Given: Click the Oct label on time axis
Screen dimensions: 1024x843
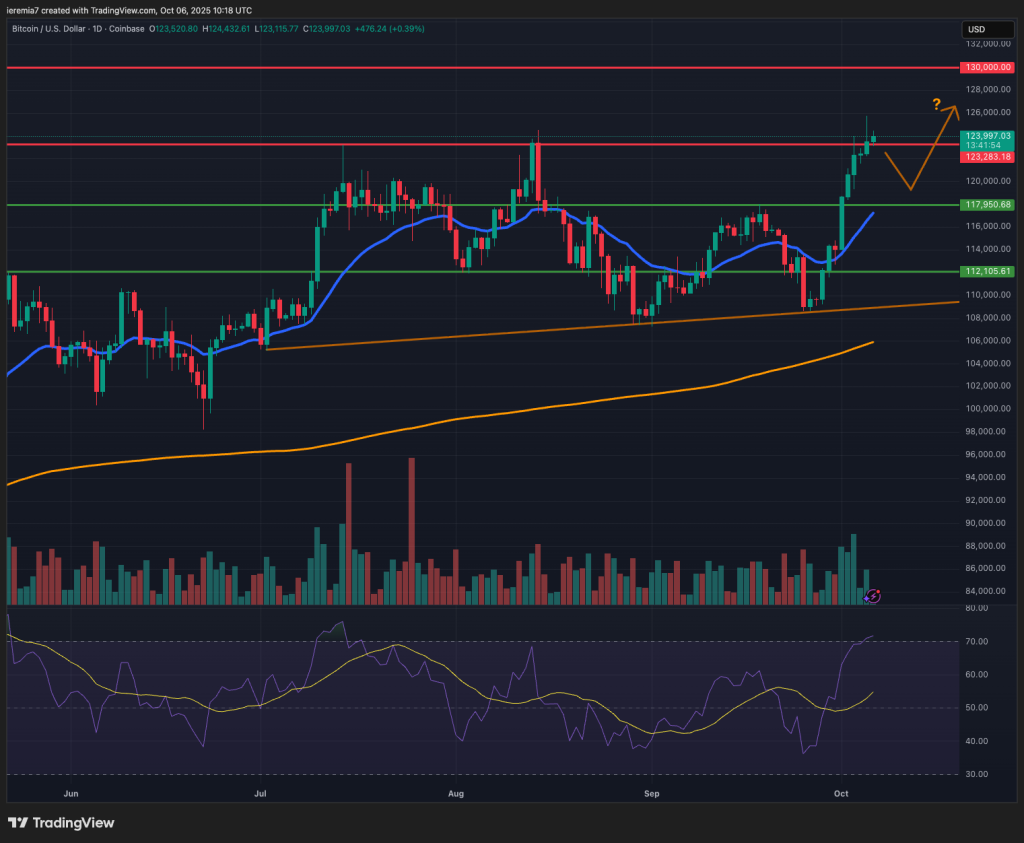Looking at the screenshot, I should (x=840, y=793).
